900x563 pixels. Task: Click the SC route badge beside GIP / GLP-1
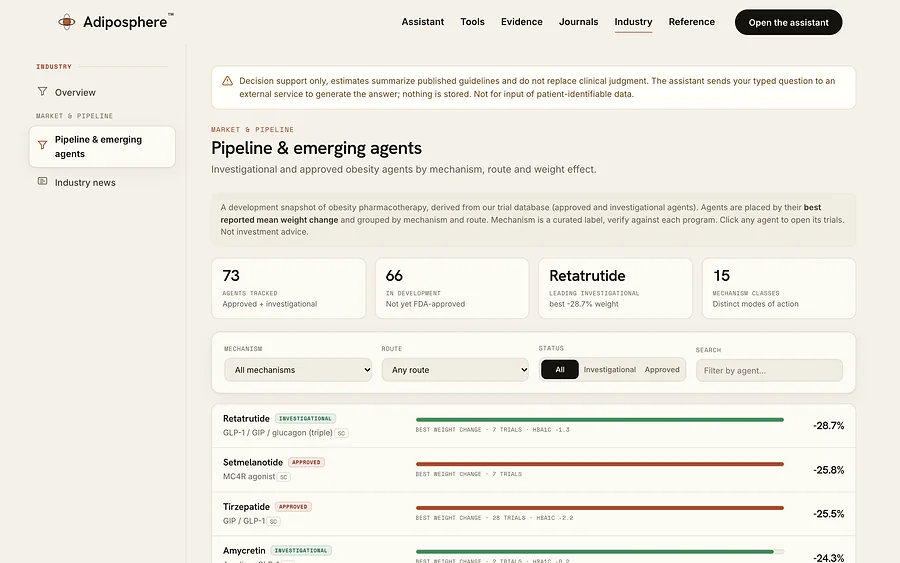(274, 522)
